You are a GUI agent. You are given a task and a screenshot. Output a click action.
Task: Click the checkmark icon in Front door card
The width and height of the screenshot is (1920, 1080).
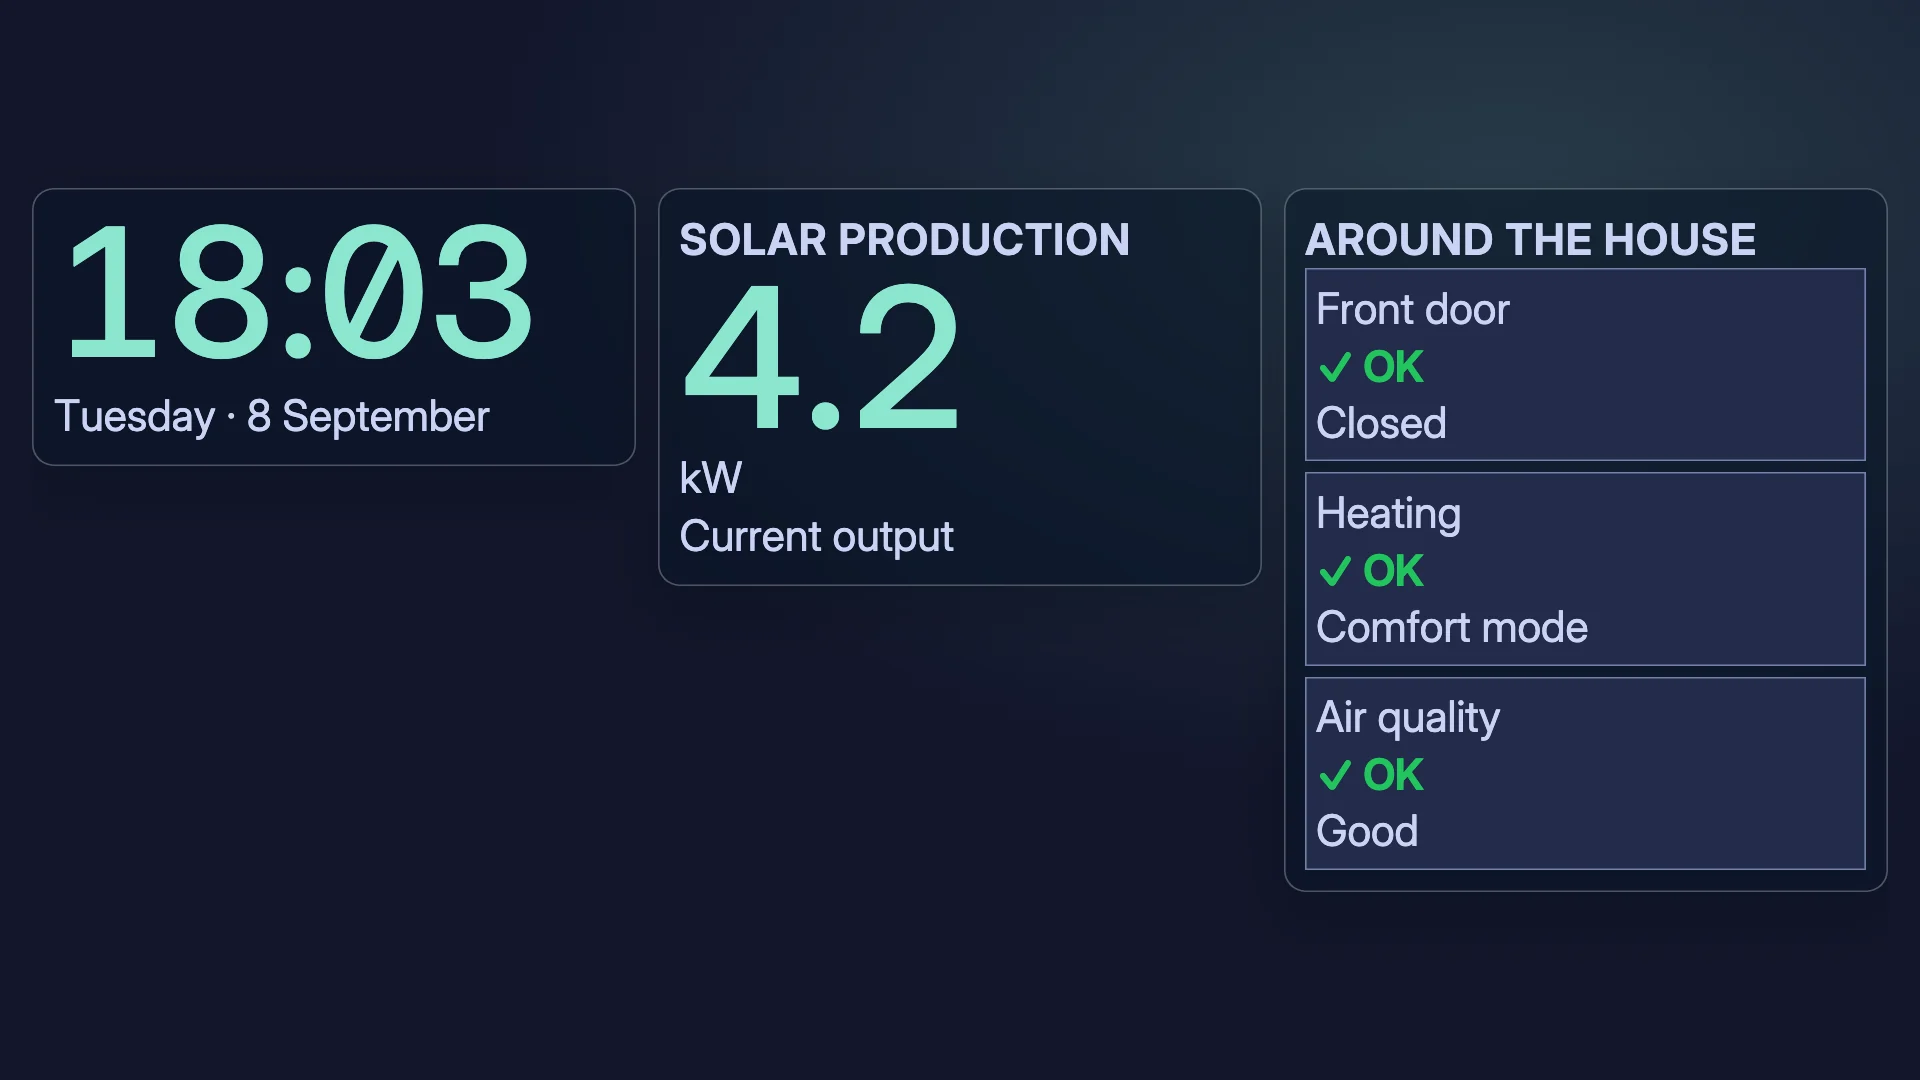tap(1335, 367)
